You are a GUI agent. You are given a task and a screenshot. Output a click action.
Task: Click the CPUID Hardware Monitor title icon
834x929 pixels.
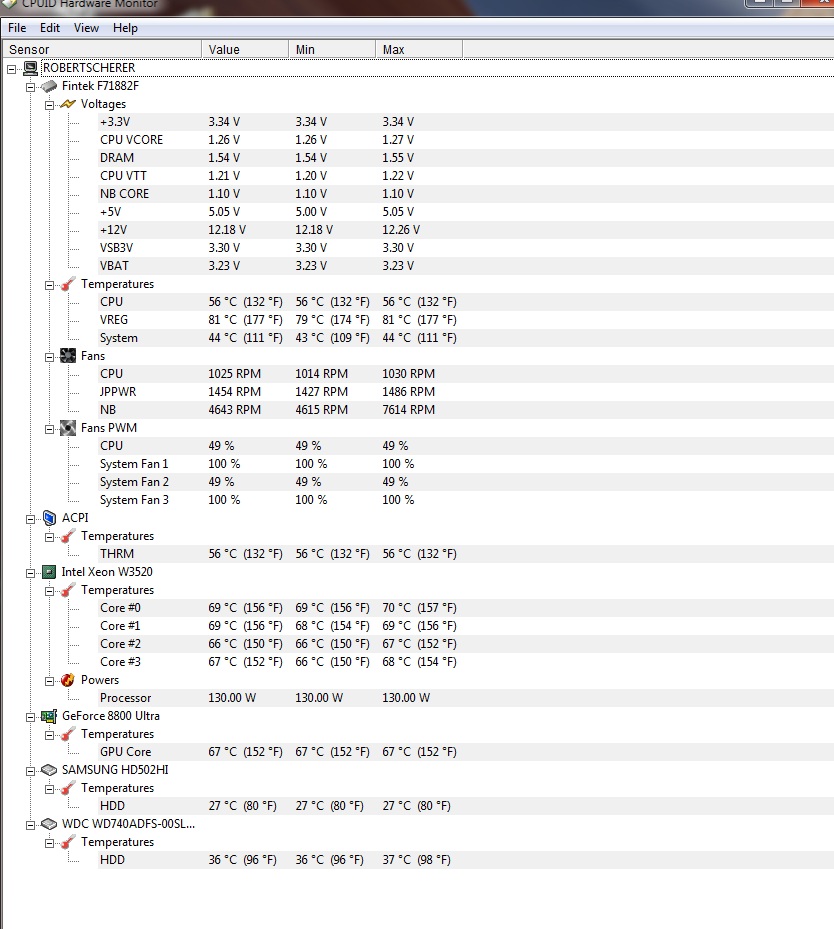coord(9,3)
